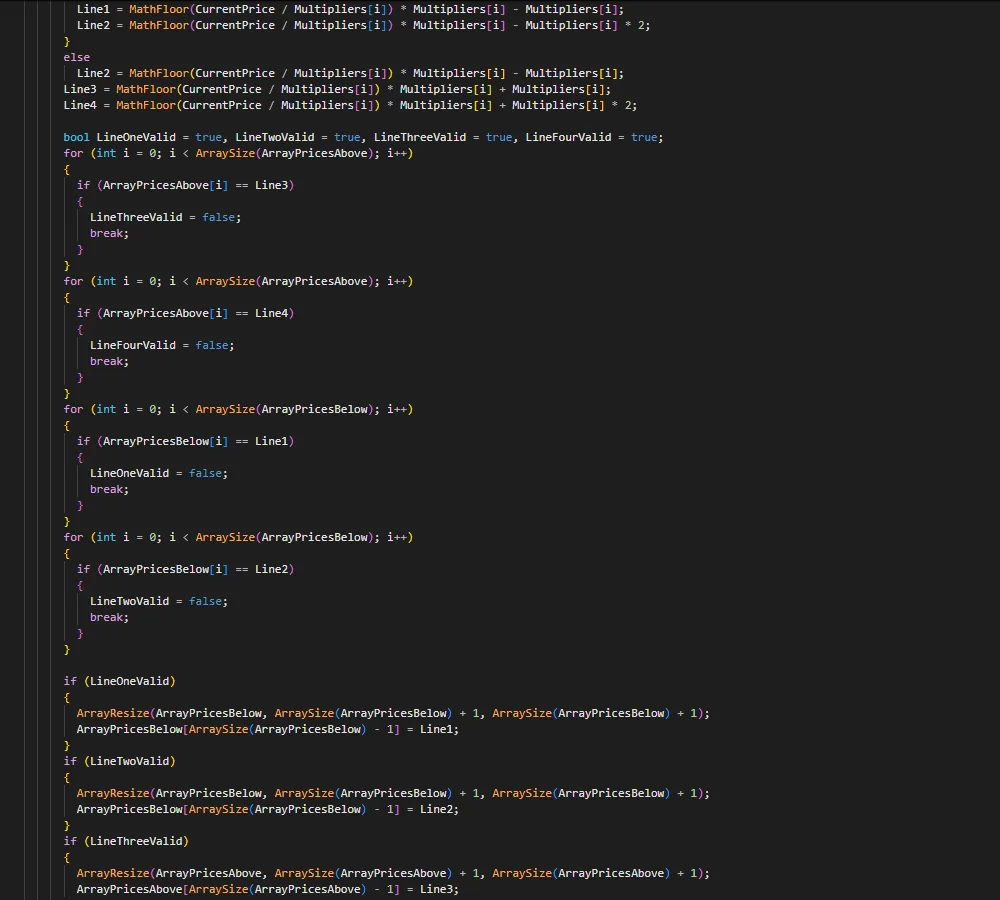Click the "else" keyword

point(77,57)
